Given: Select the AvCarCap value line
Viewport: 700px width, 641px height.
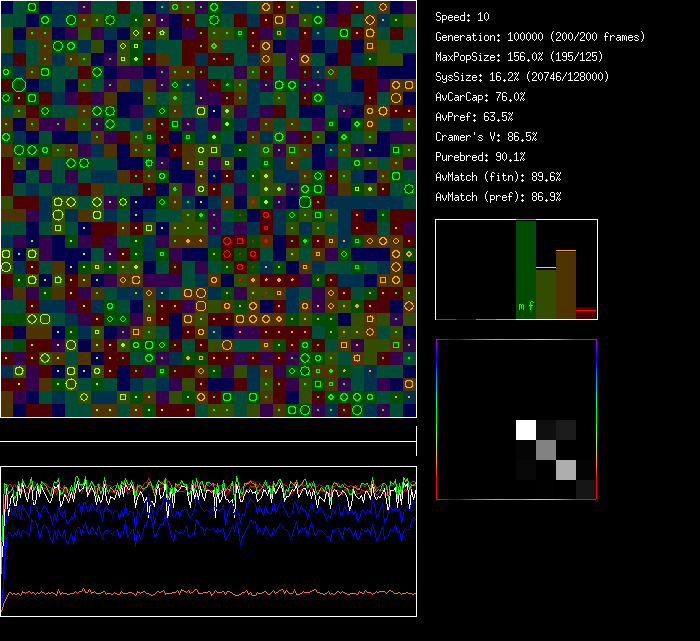Looking at the screenshot, I should (480, 97).
